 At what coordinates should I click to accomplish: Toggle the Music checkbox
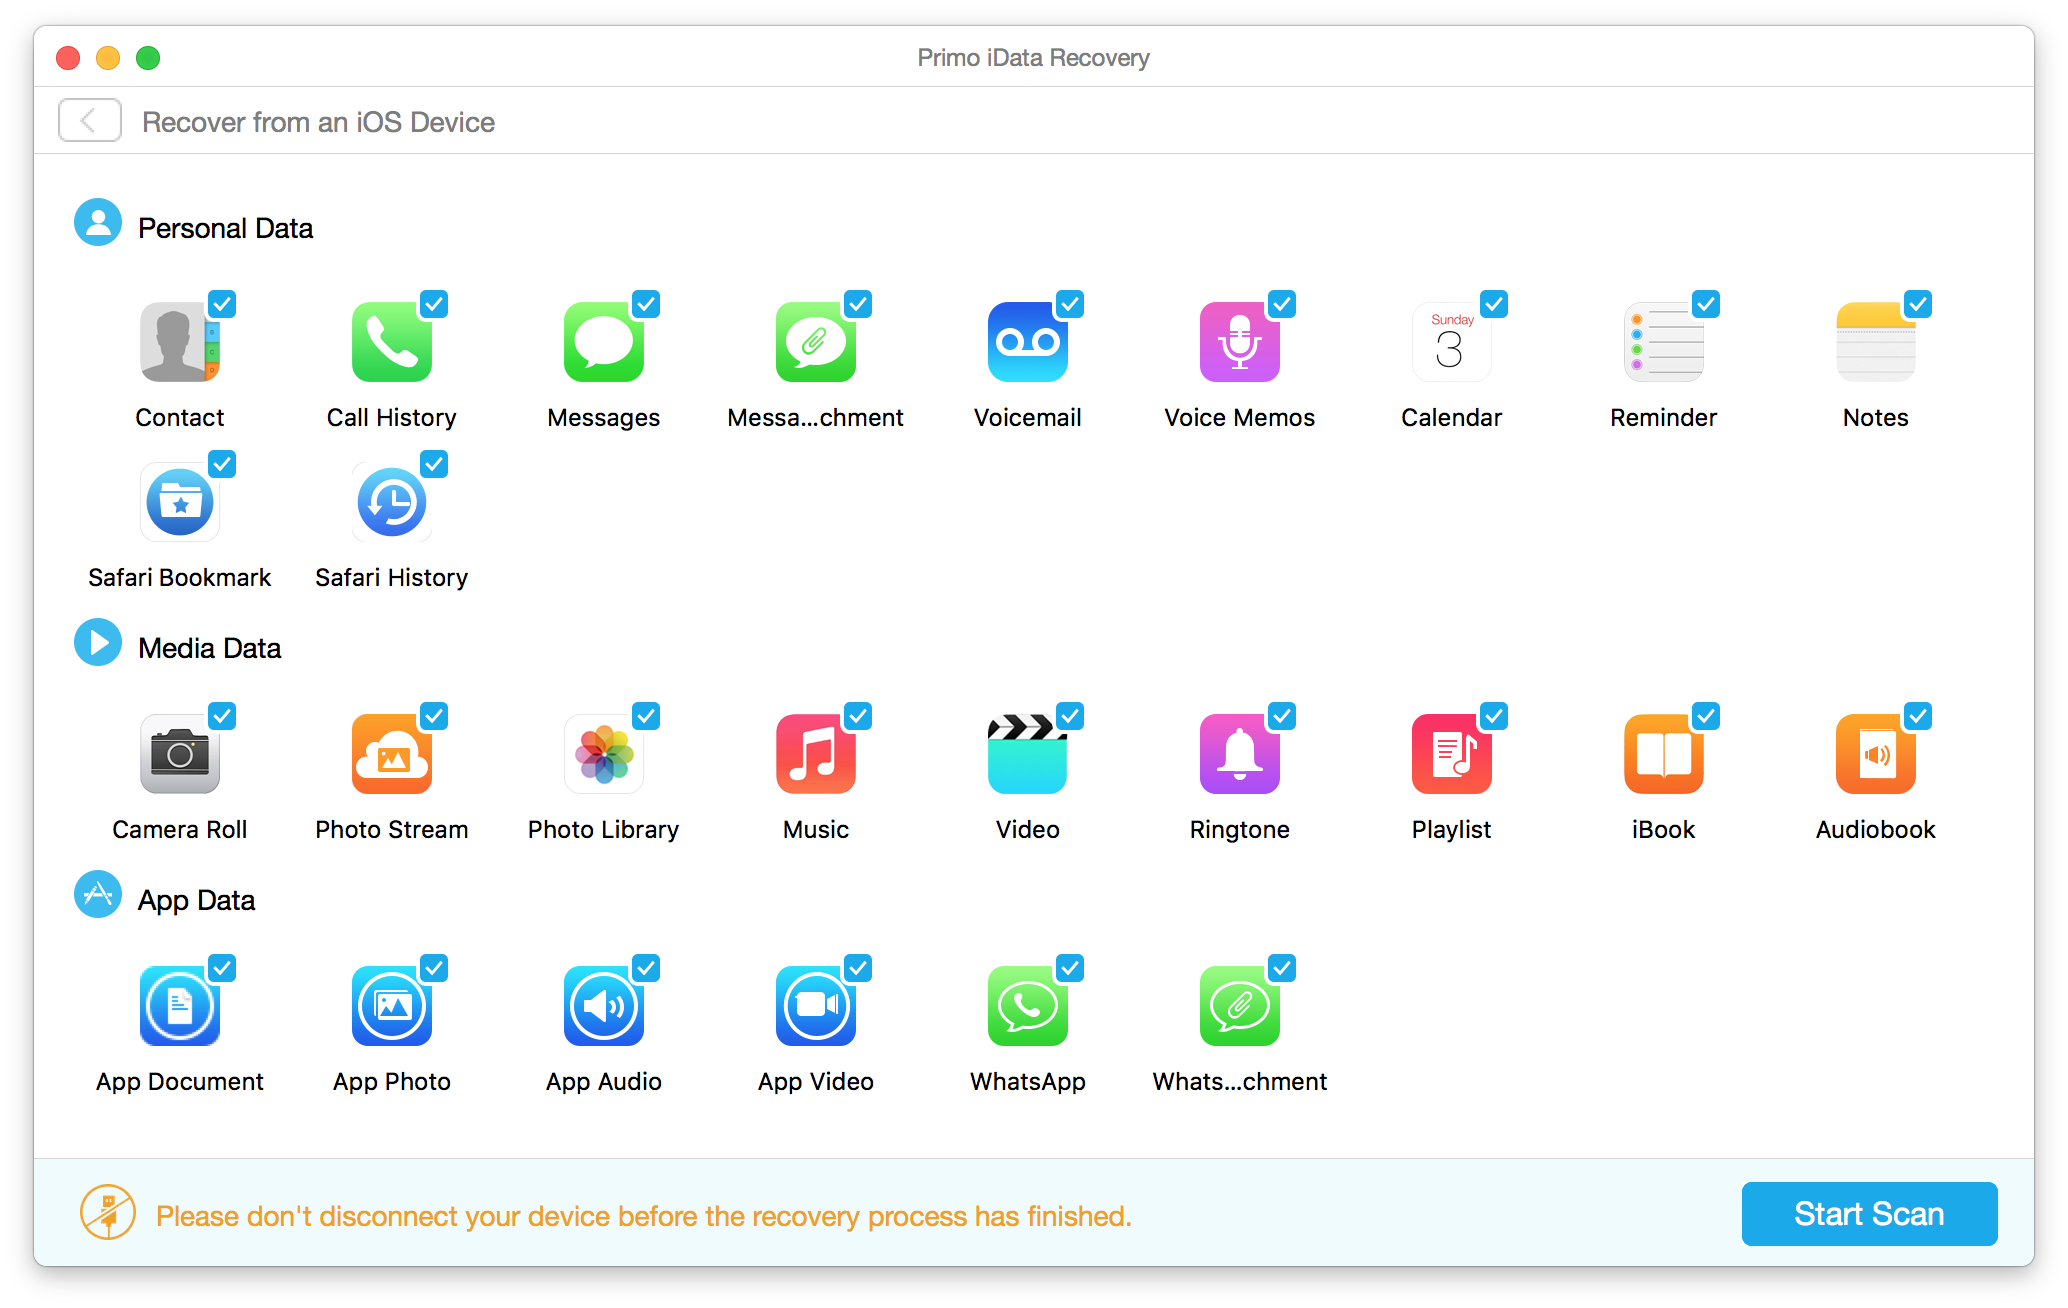pyautogui.click(x=858, y=716)
